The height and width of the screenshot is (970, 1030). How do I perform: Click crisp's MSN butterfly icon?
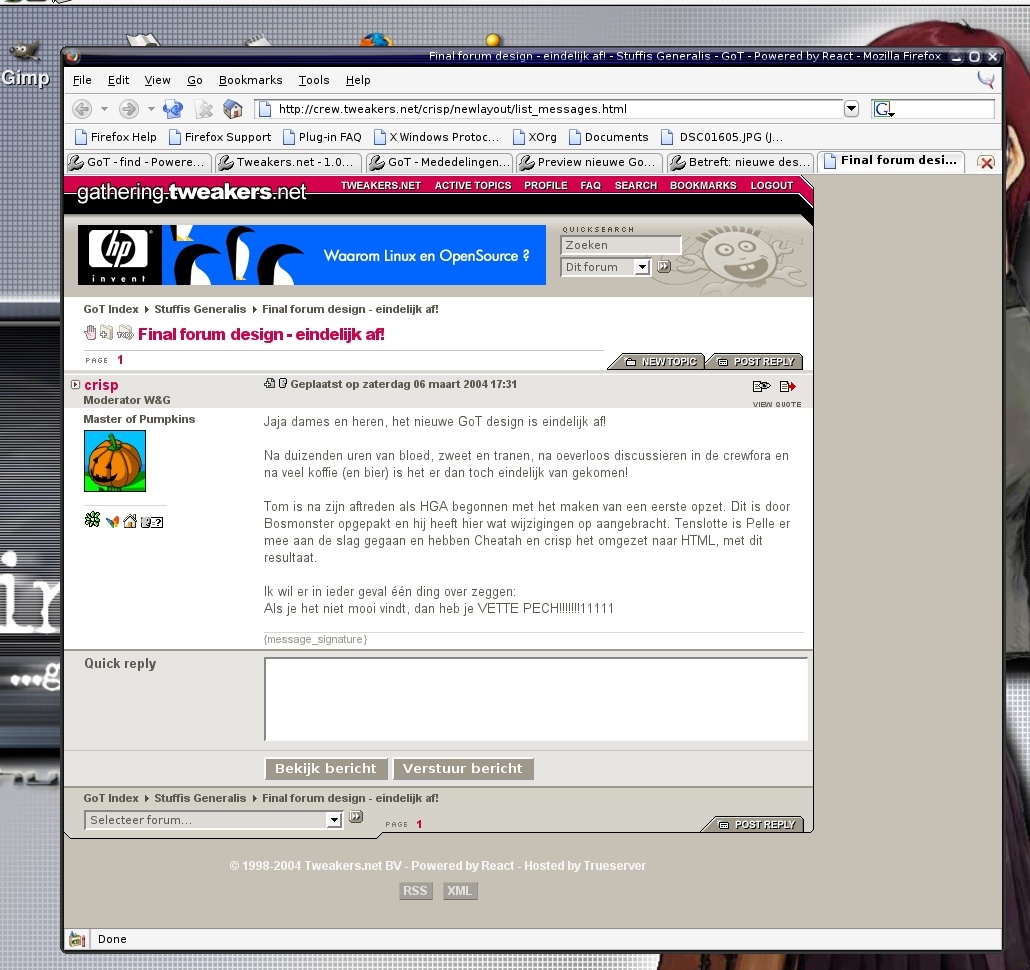[x=112, y=521]
